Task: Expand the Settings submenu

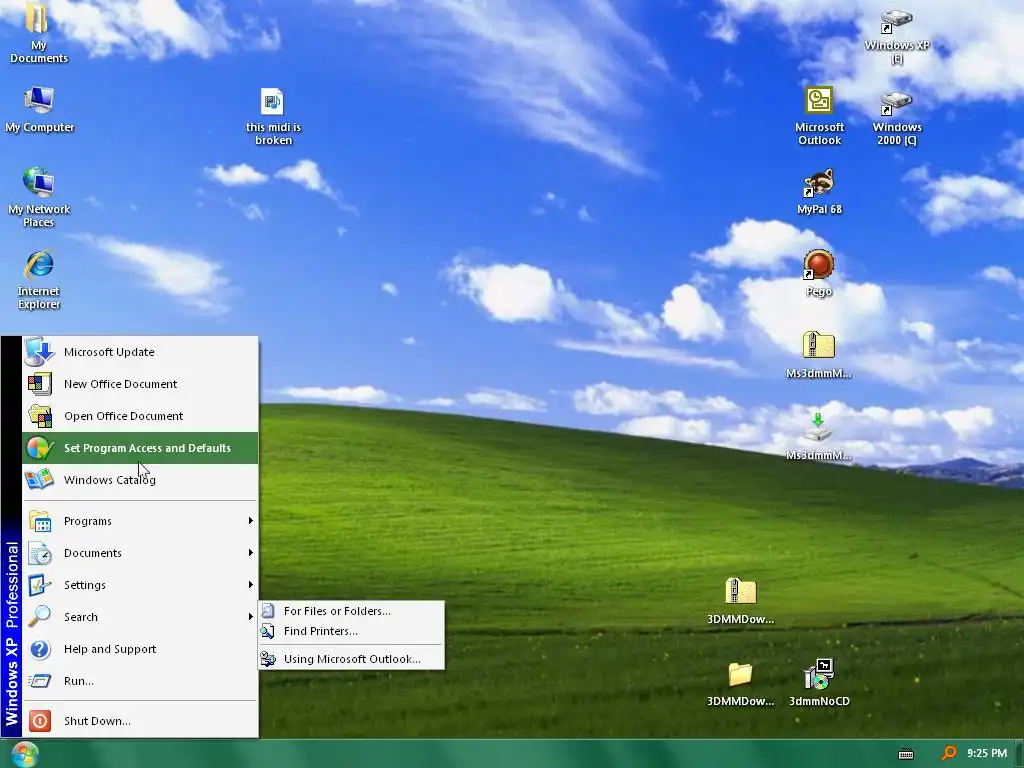Action: (140, 585)
